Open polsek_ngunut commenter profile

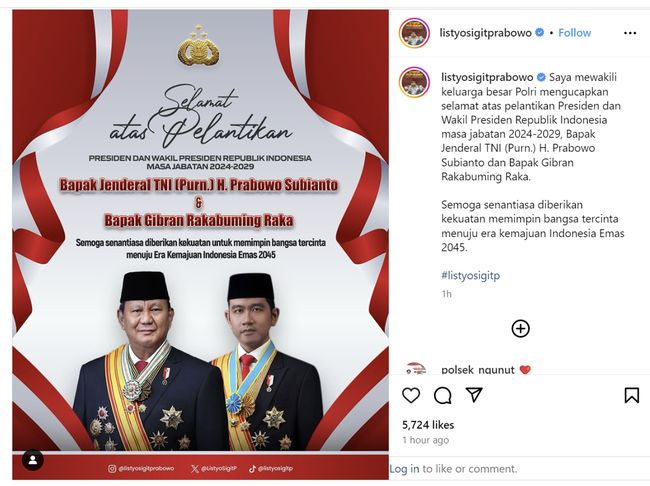[478, 369]
